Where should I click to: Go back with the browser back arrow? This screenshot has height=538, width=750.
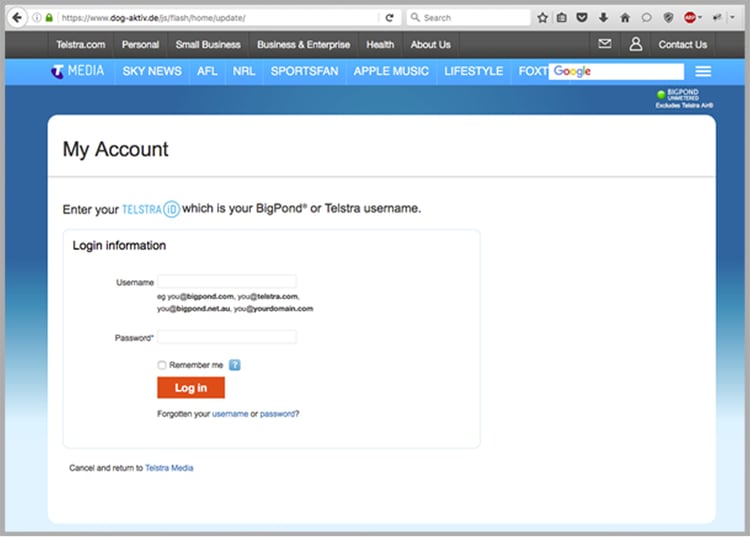tap(17, 18)
